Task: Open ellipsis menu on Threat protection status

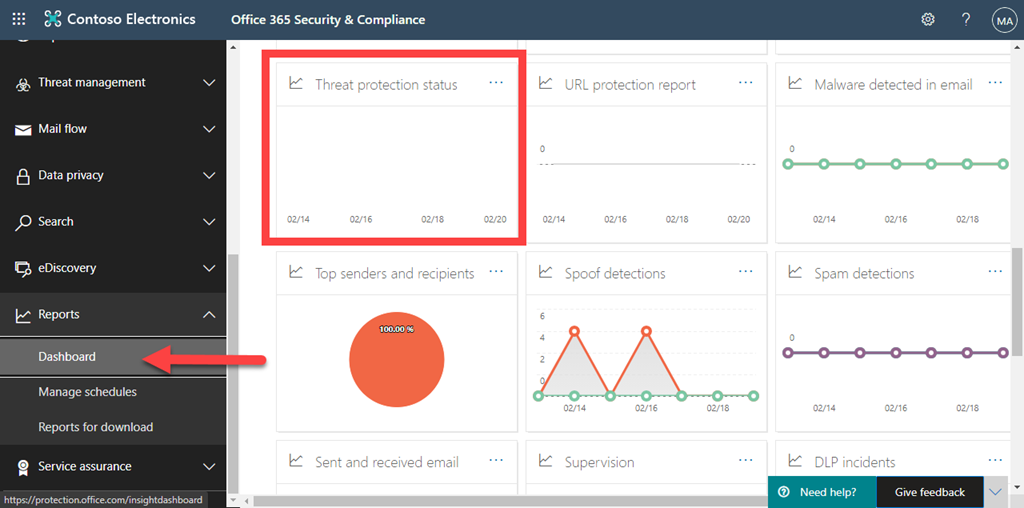Action: (496, 83)
